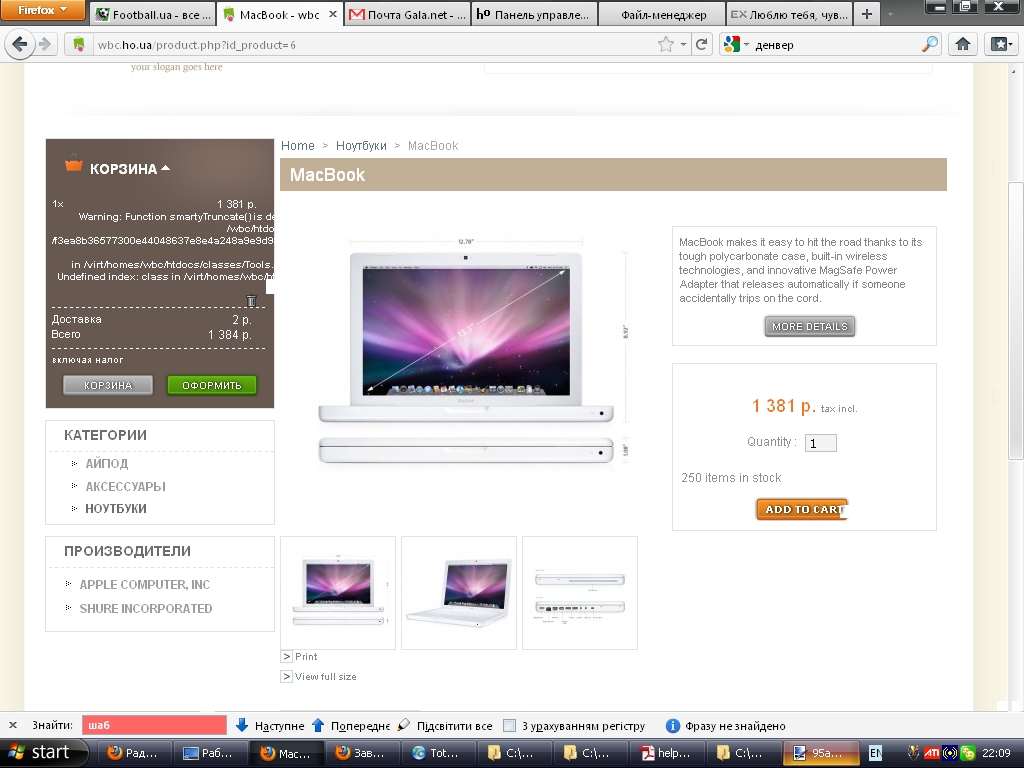
Task: Switch to Люблю тебя tab
Action: tap(789, 14)
